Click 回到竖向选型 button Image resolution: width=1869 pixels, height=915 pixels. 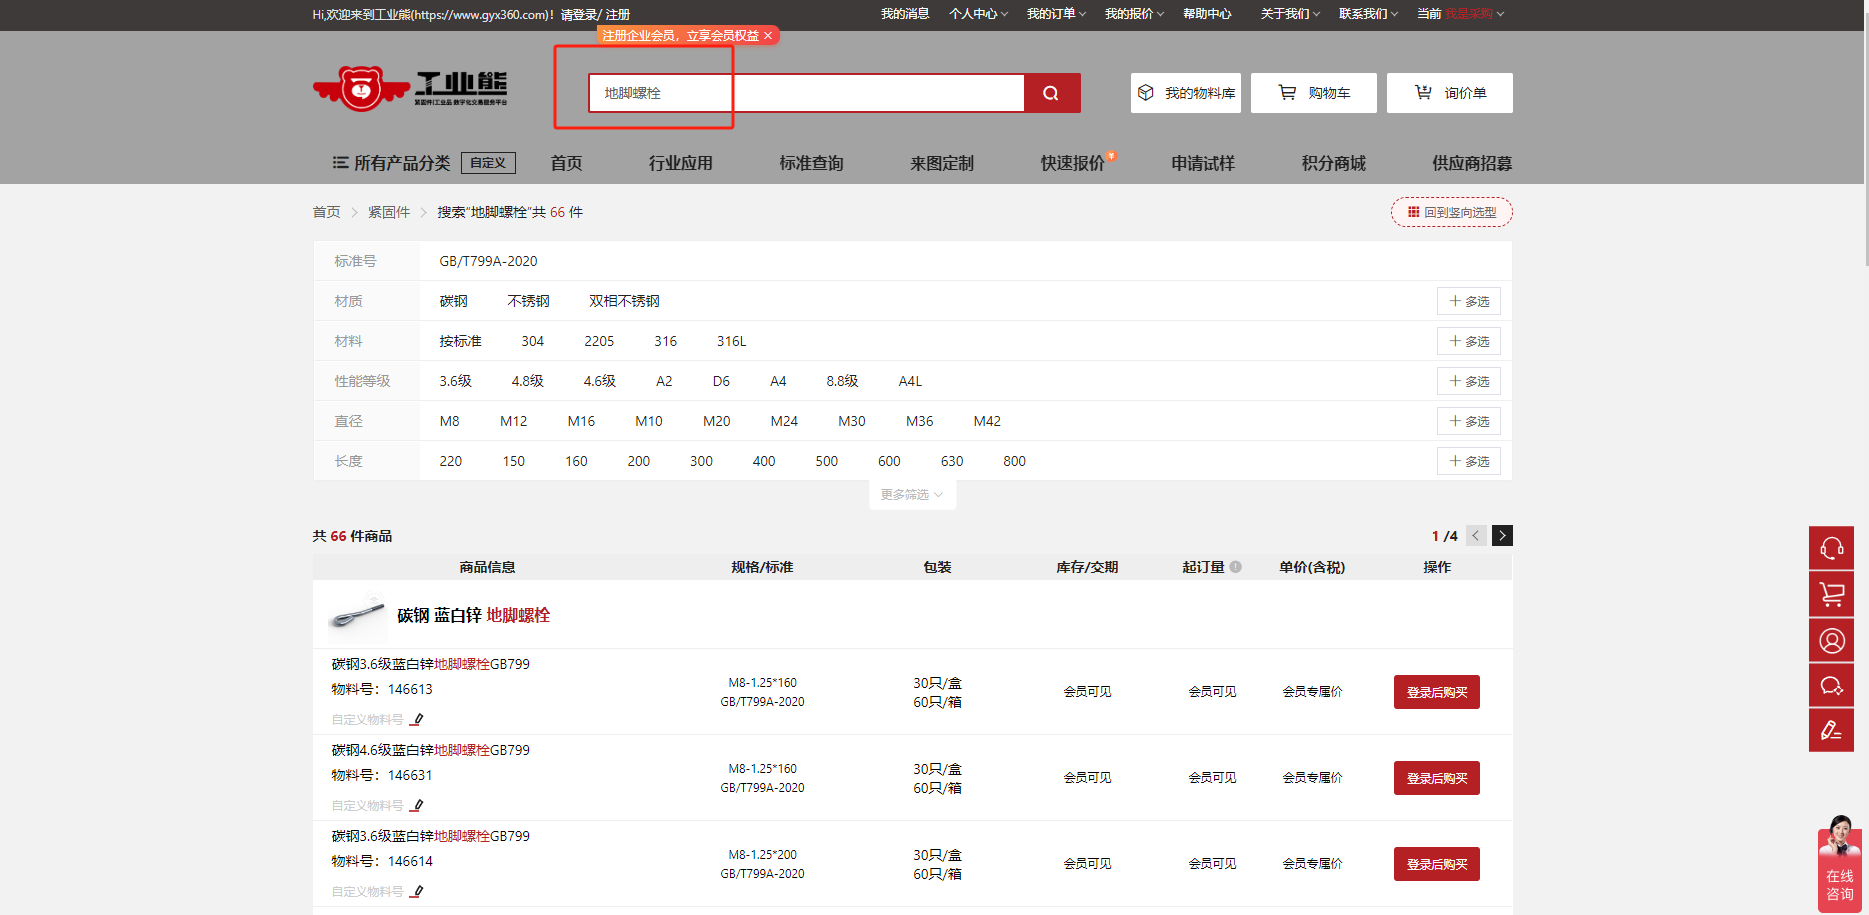pos(1451,212)
